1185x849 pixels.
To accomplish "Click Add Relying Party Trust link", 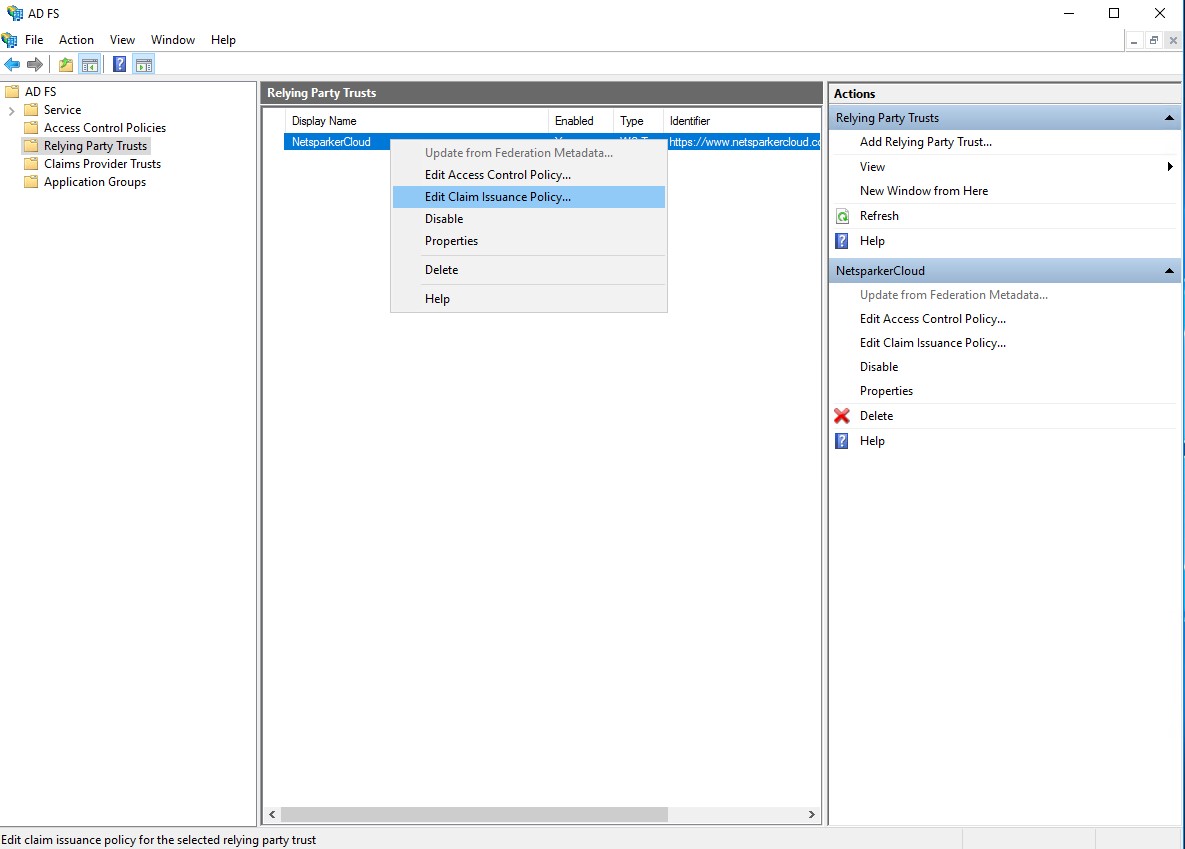I will tap(925, 142).
